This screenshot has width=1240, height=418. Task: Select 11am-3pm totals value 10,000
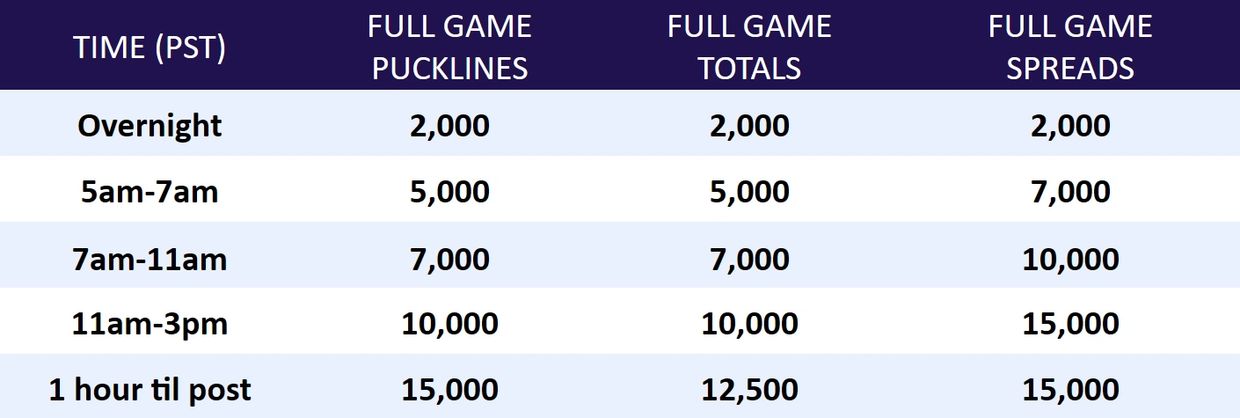point(749,324)
